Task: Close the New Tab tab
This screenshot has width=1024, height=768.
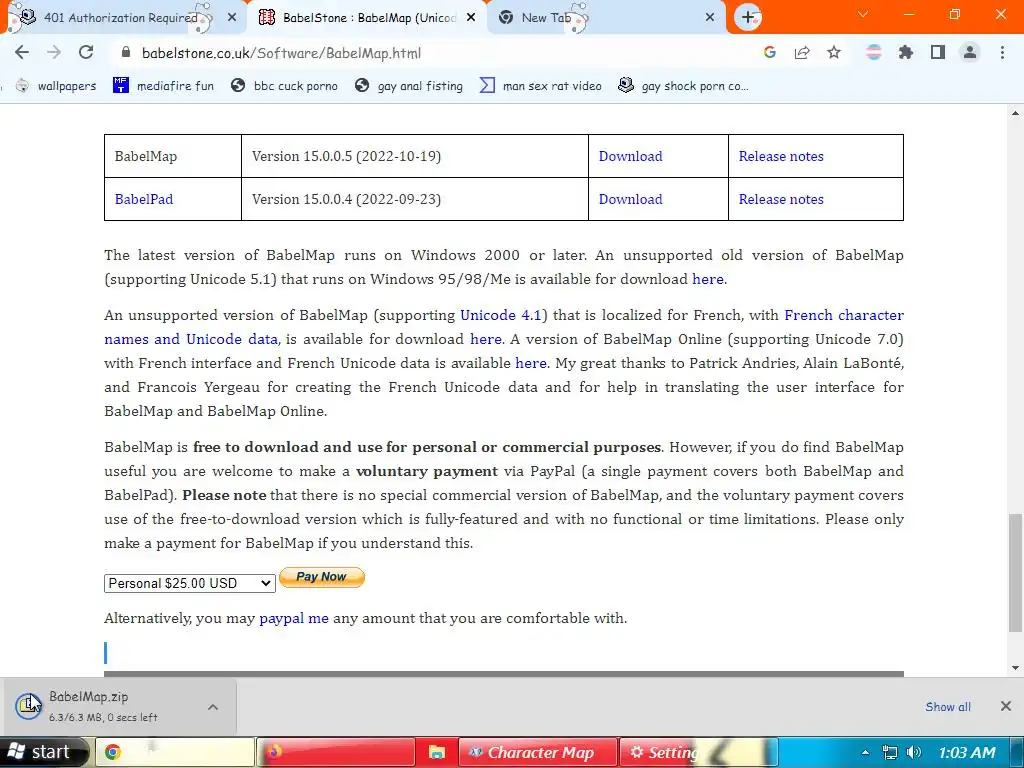Action: [710, 18]
